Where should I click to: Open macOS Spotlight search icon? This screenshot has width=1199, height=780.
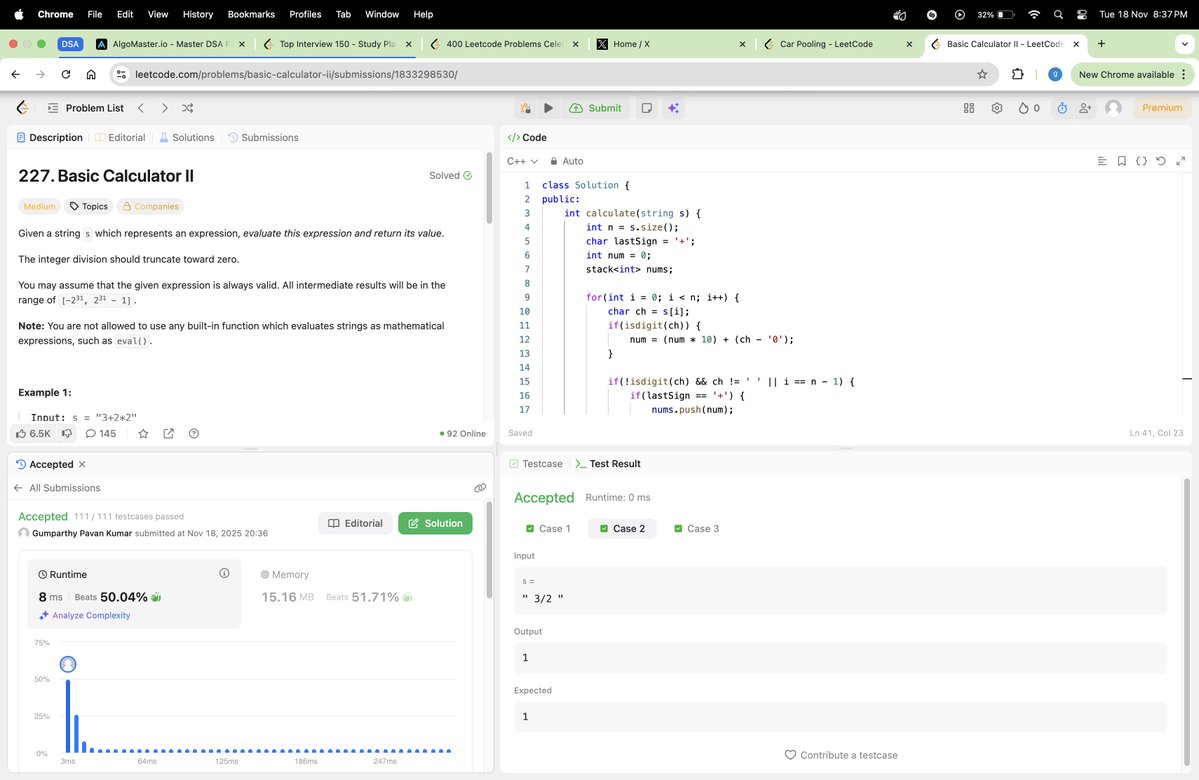point(1058,15)
